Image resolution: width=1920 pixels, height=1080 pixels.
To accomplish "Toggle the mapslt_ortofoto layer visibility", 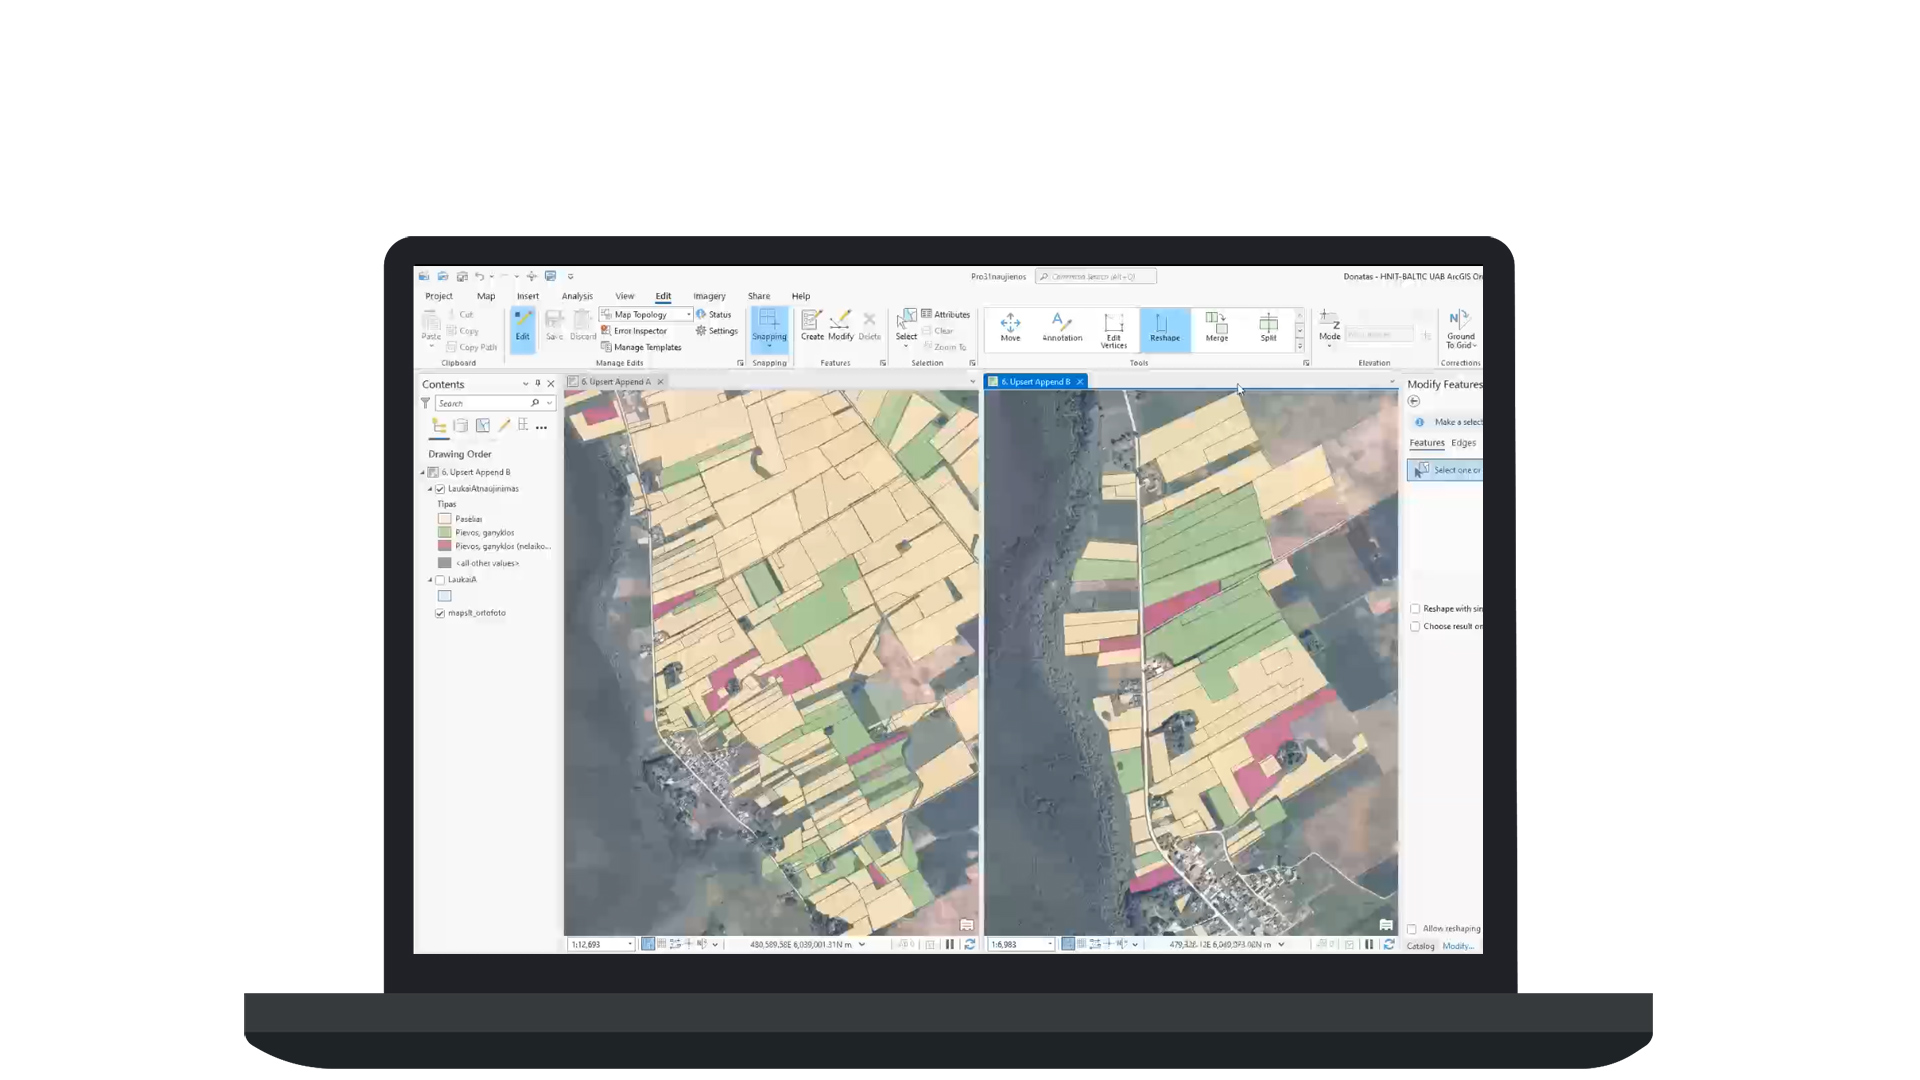I will tap(440, 613).
